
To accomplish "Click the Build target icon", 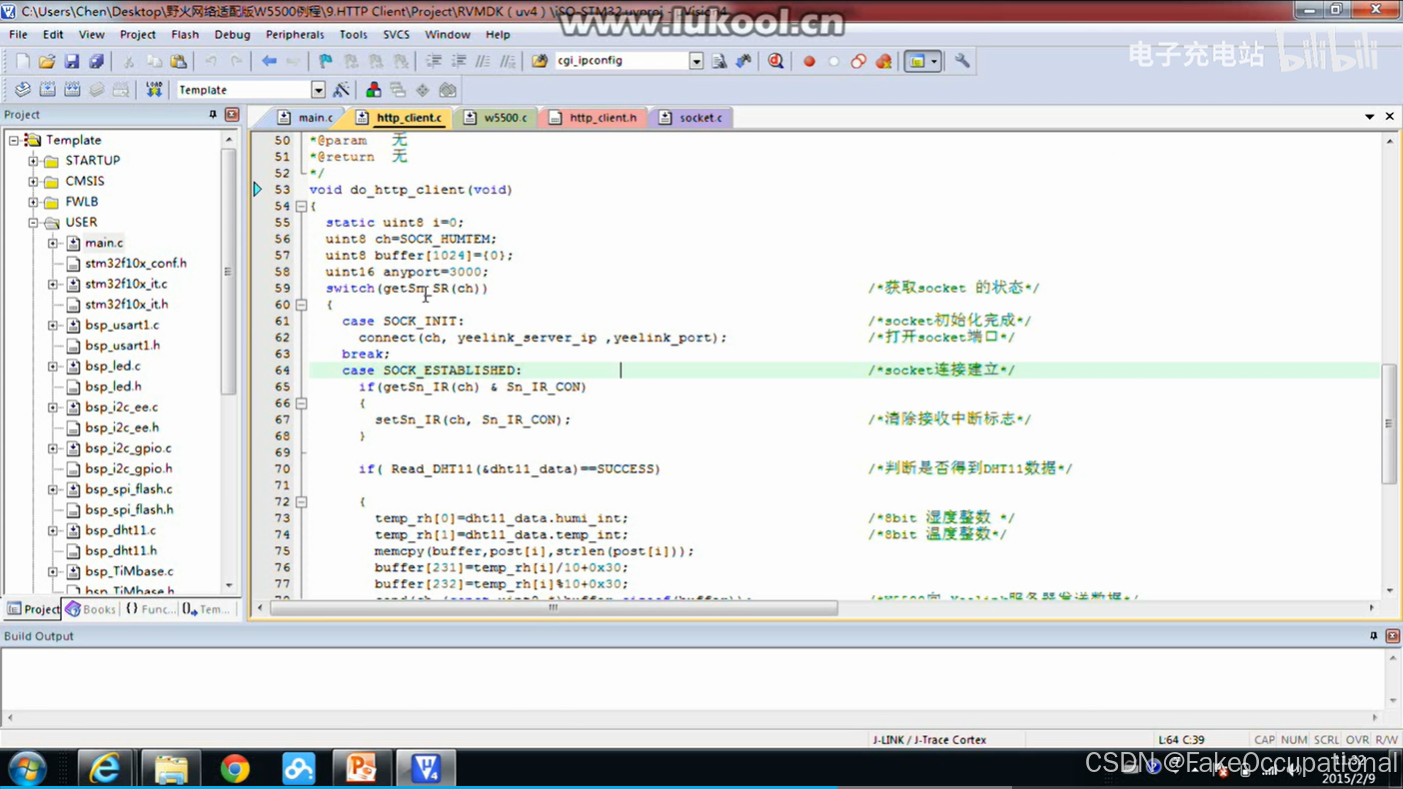I will [x=47, y=90].
